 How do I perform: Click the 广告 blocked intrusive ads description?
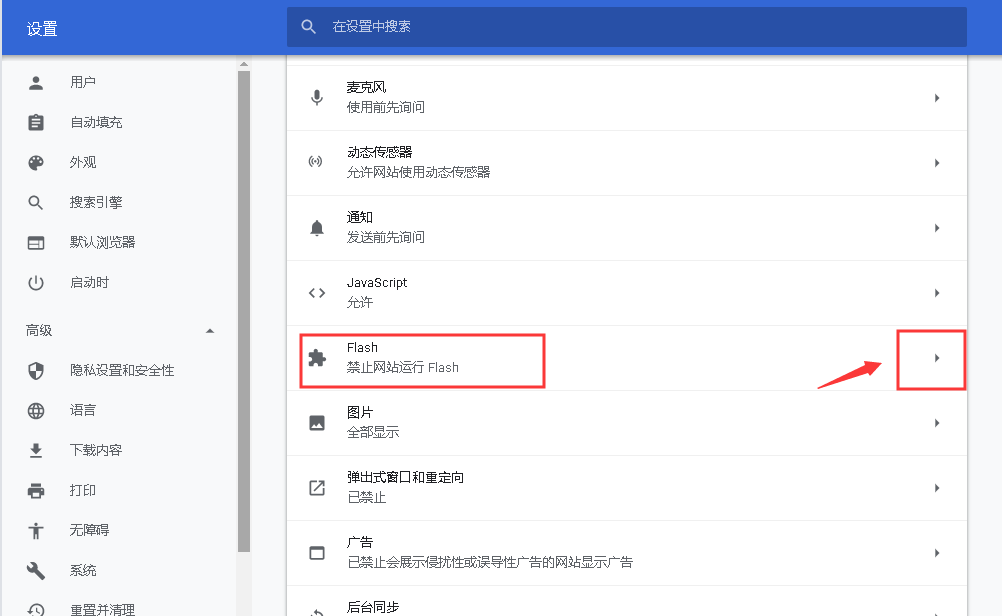click(x=490, y=562)
